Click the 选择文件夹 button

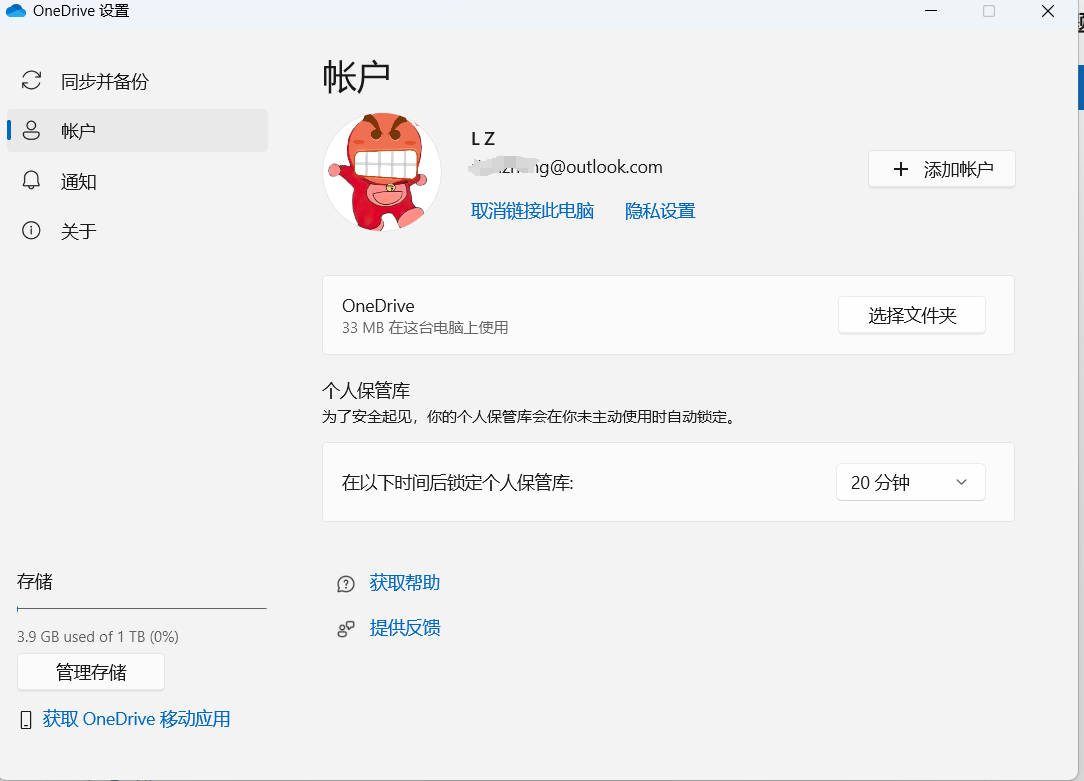(912, 315)
